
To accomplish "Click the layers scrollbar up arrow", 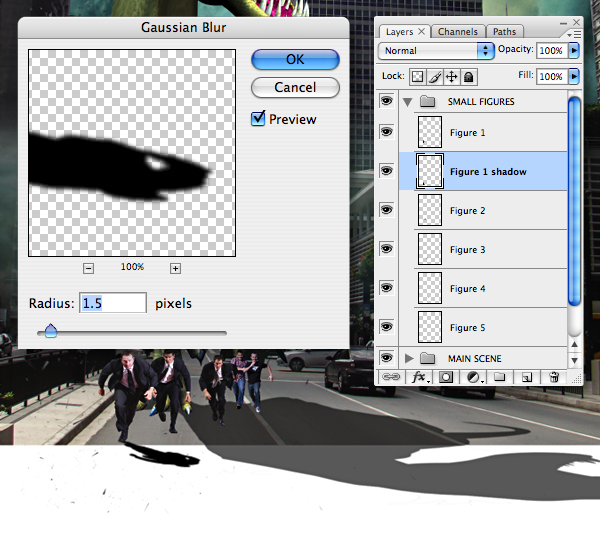I will click(x=574, y=344).
